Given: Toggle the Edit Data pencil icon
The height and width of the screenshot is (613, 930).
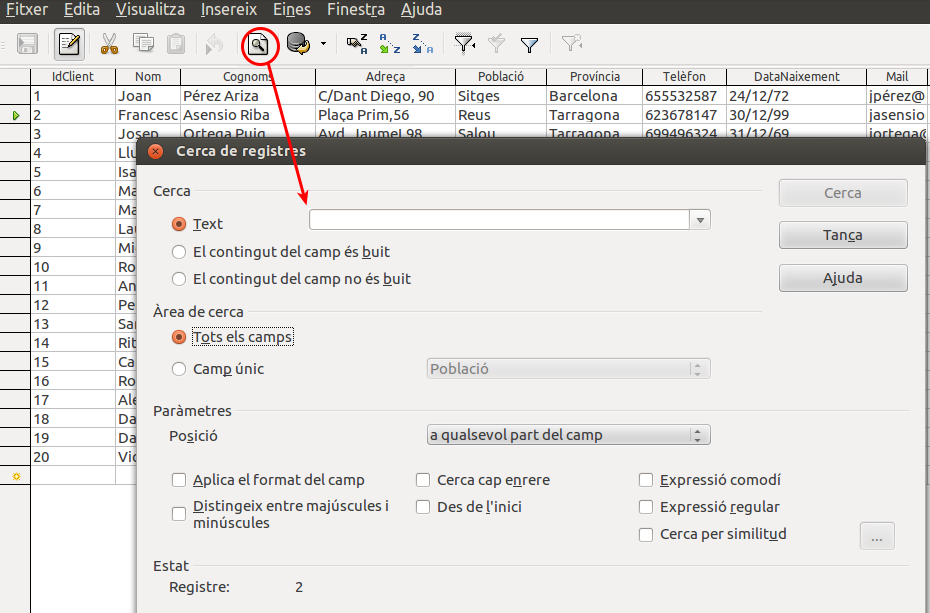Looking at the screenshot, I should pyautogui.click(x=69, y=44).
